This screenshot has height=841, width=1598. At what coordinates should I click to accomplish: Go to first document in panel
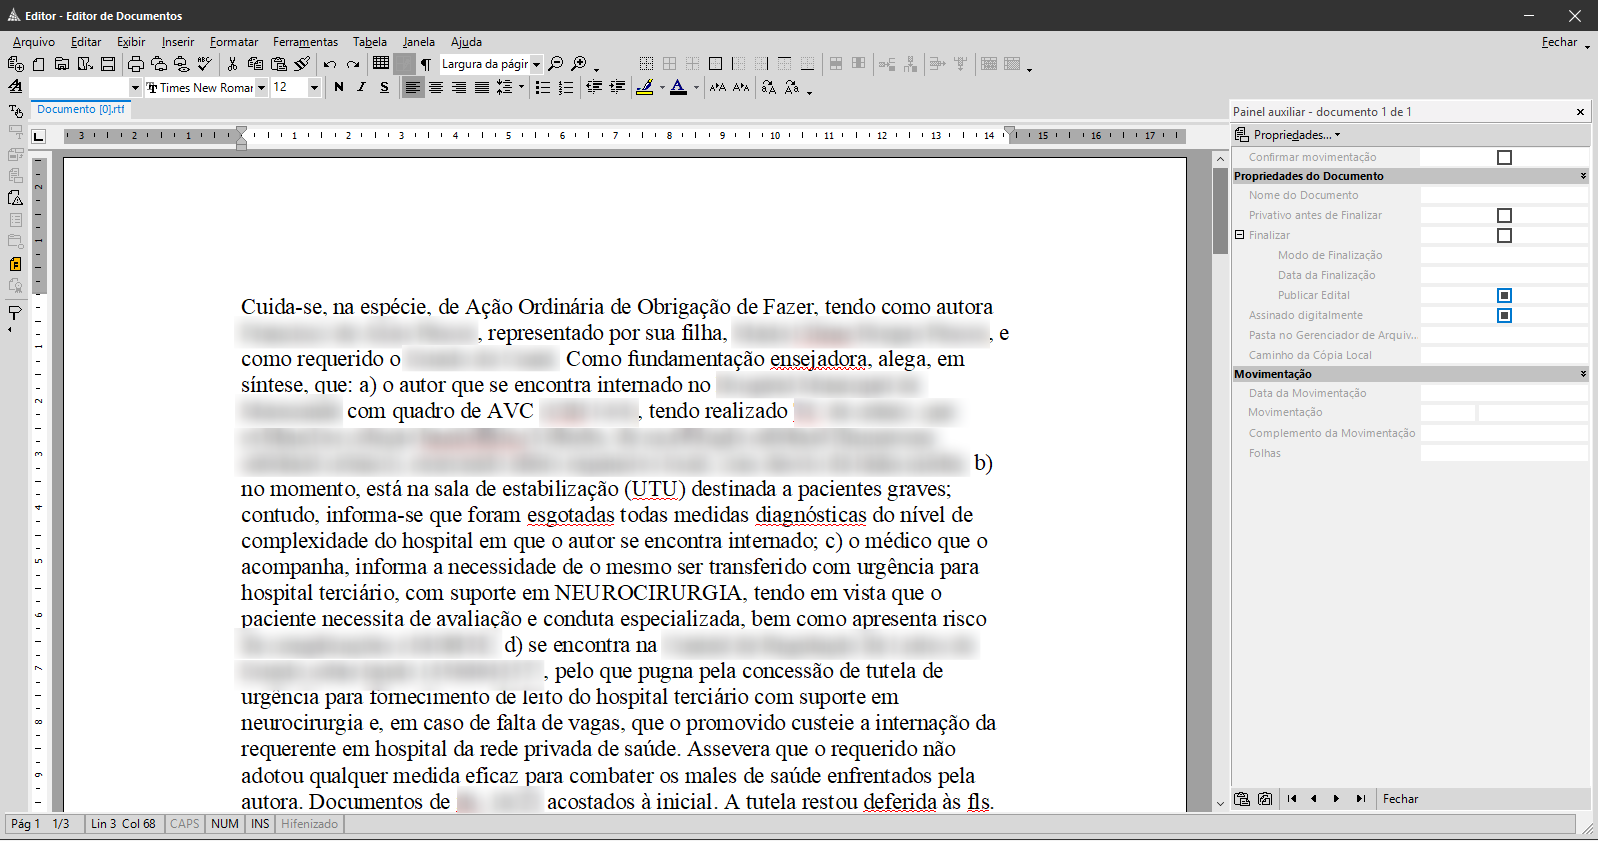[1292, 799]
